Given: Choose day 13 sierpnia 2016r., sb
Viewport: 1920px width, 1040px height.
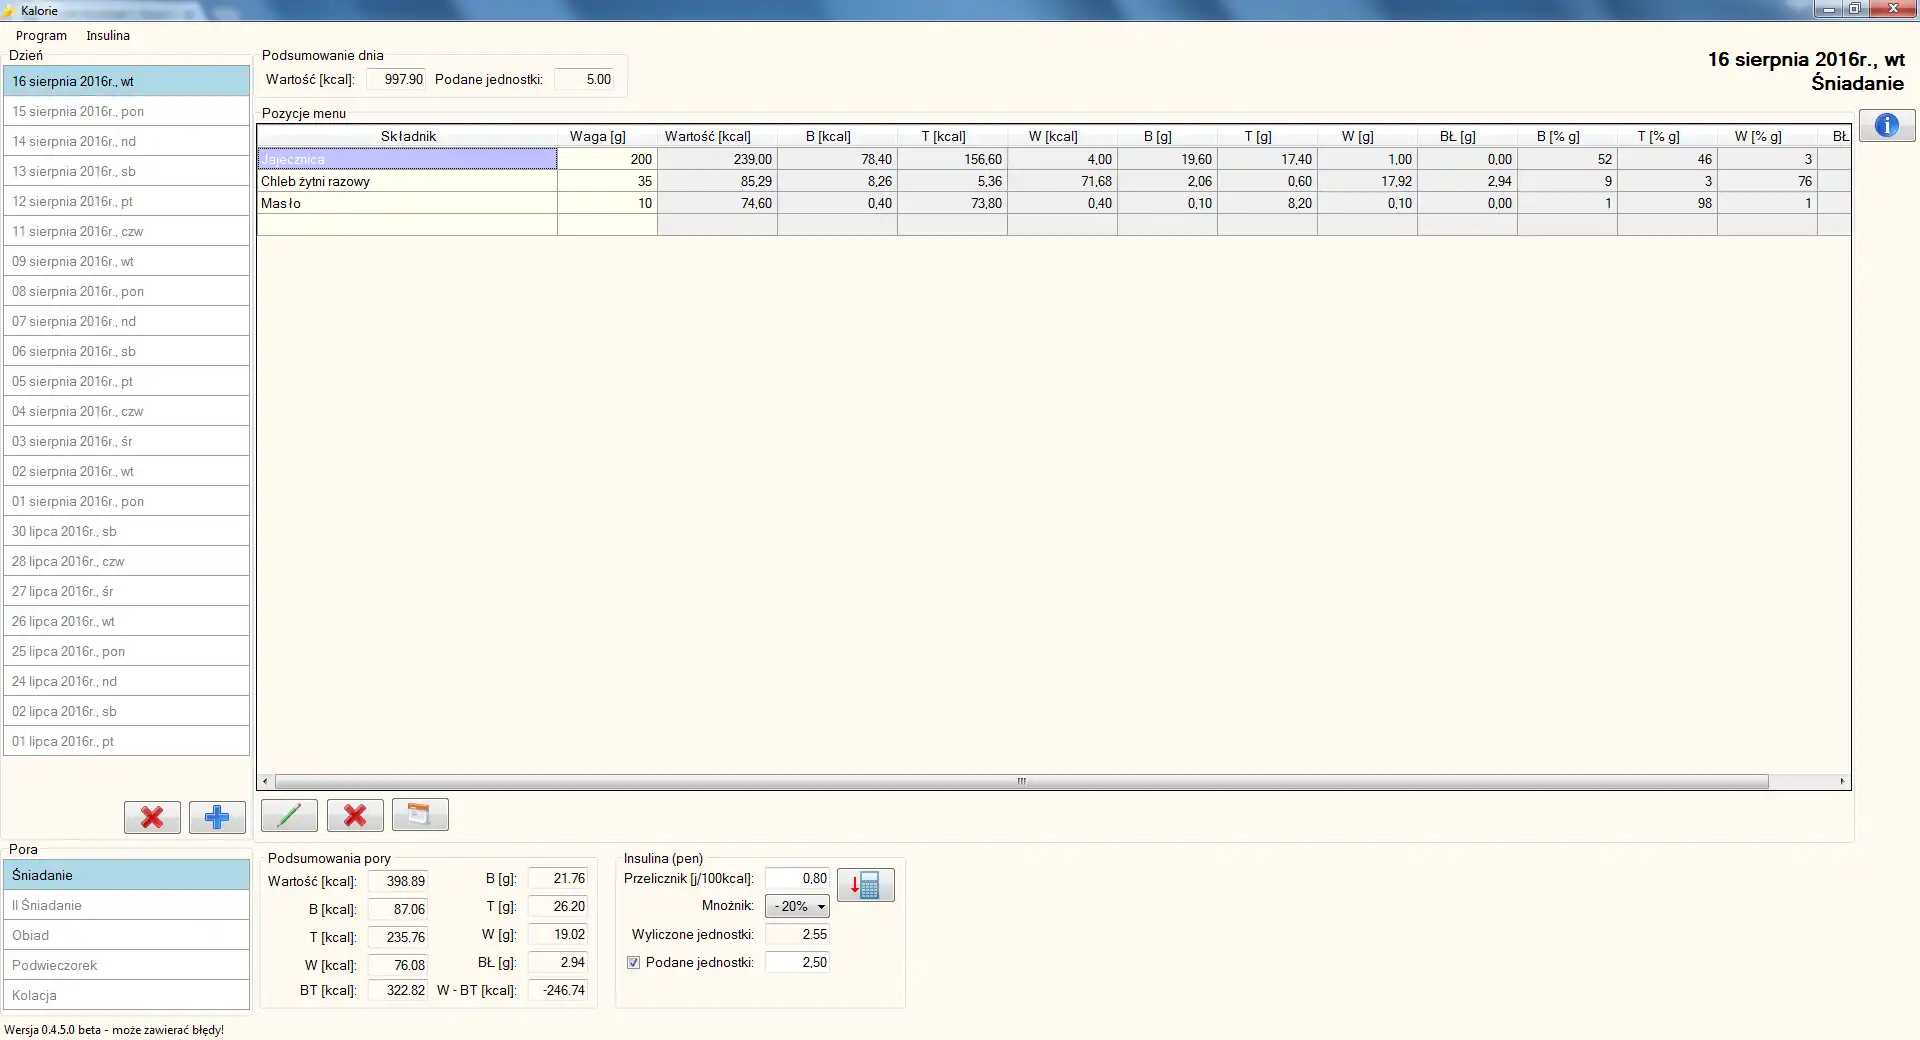Looking at the screenshot, I should pos(126,171).
